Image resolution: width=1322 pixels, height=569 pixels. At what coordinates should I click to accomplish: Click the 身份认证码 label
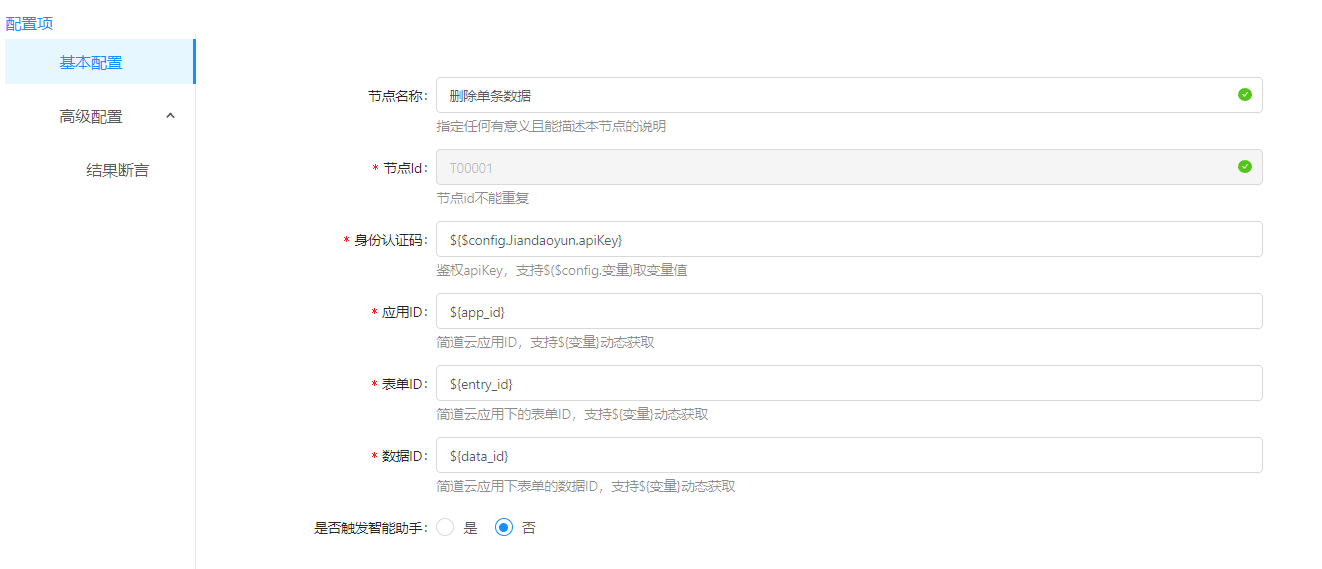click(x=390, y=240)
